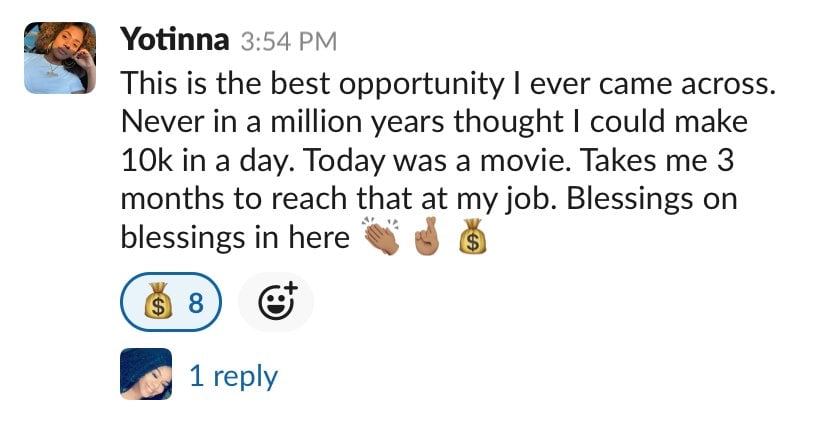
Task: Open the 1 reply thread
Action: pos(233,376)
